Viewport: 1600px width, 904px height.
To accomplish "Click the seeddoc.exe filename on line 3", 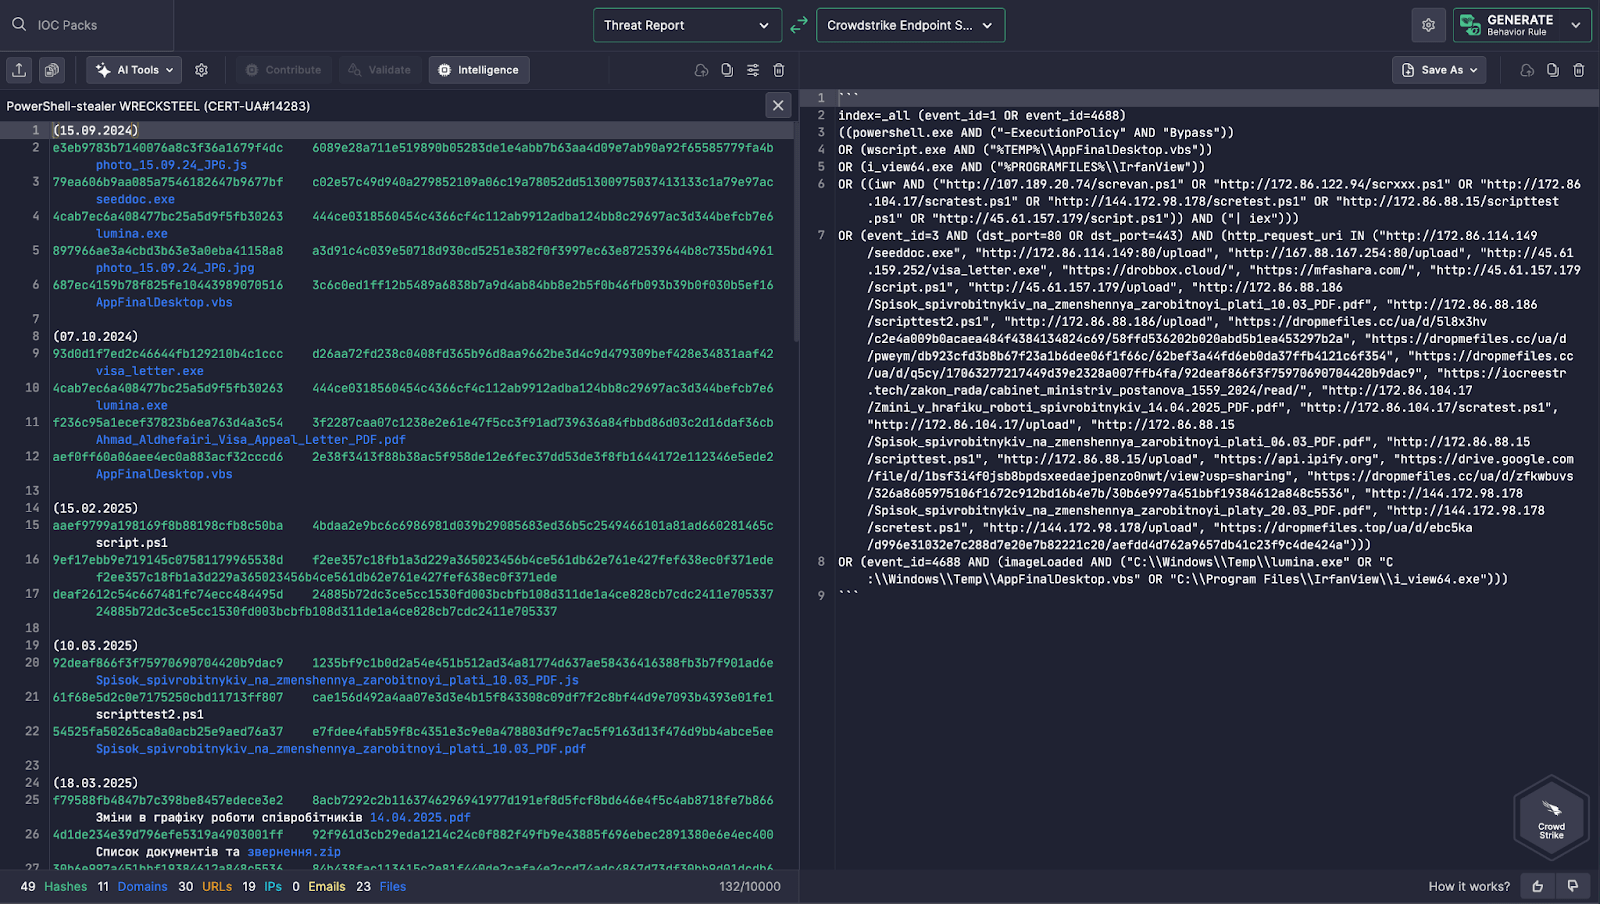I will coord(135,199).
